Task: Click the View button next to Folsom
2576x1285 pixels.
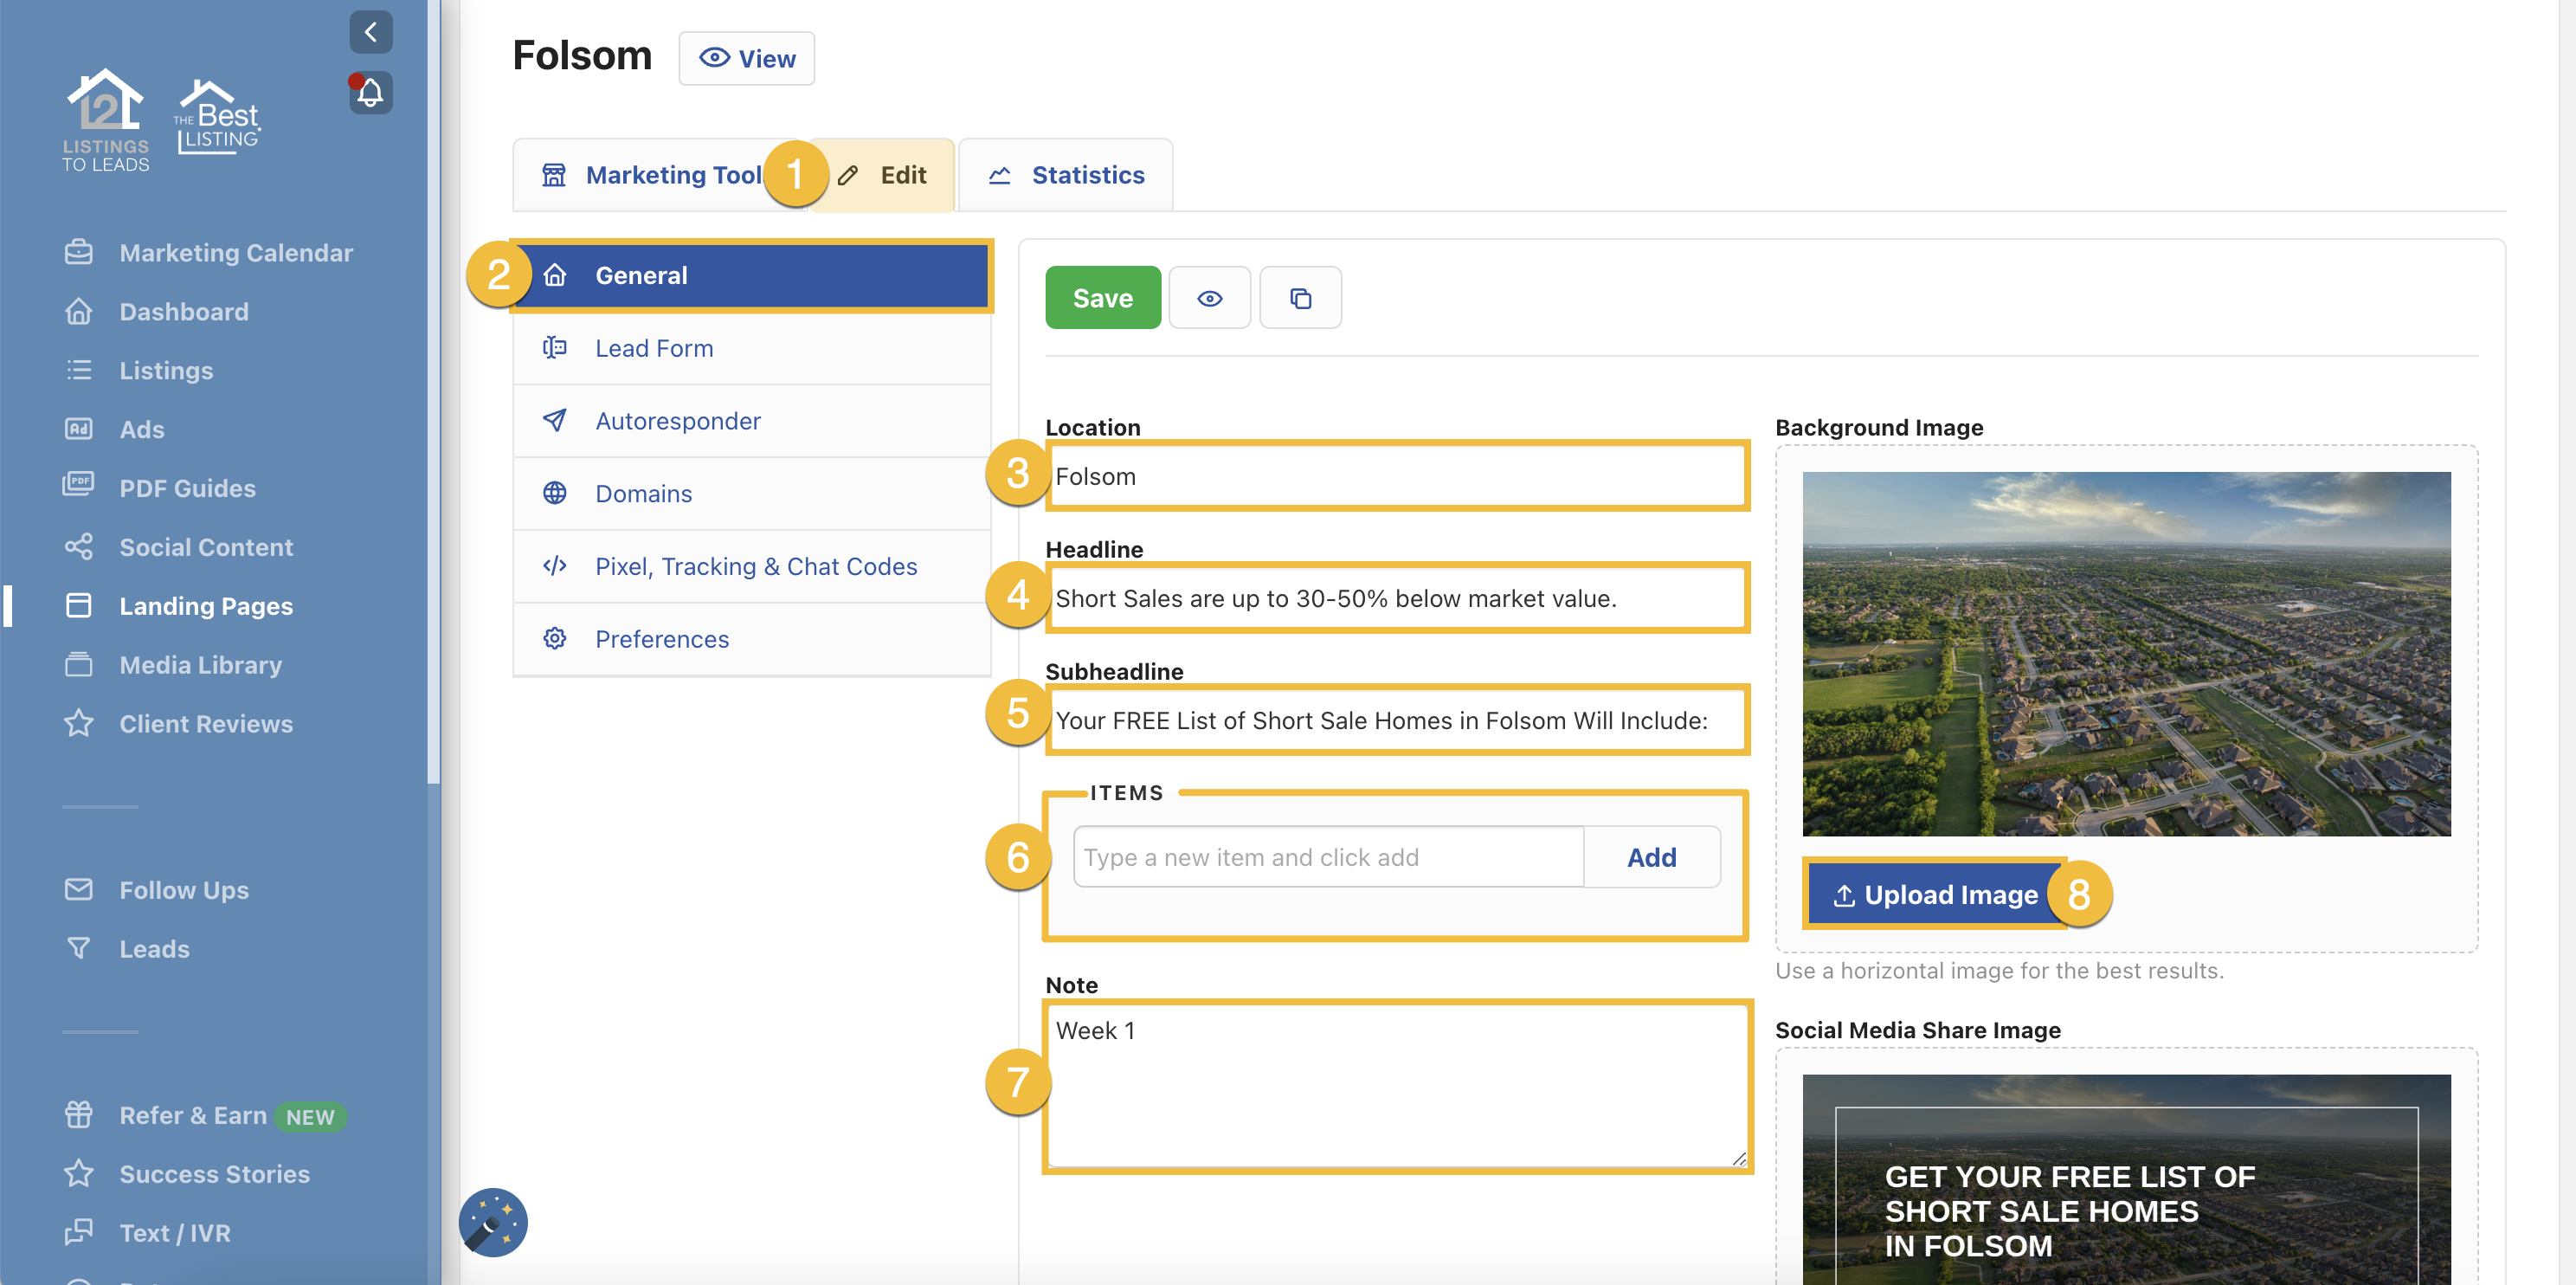Action: [x=746, y=58]
